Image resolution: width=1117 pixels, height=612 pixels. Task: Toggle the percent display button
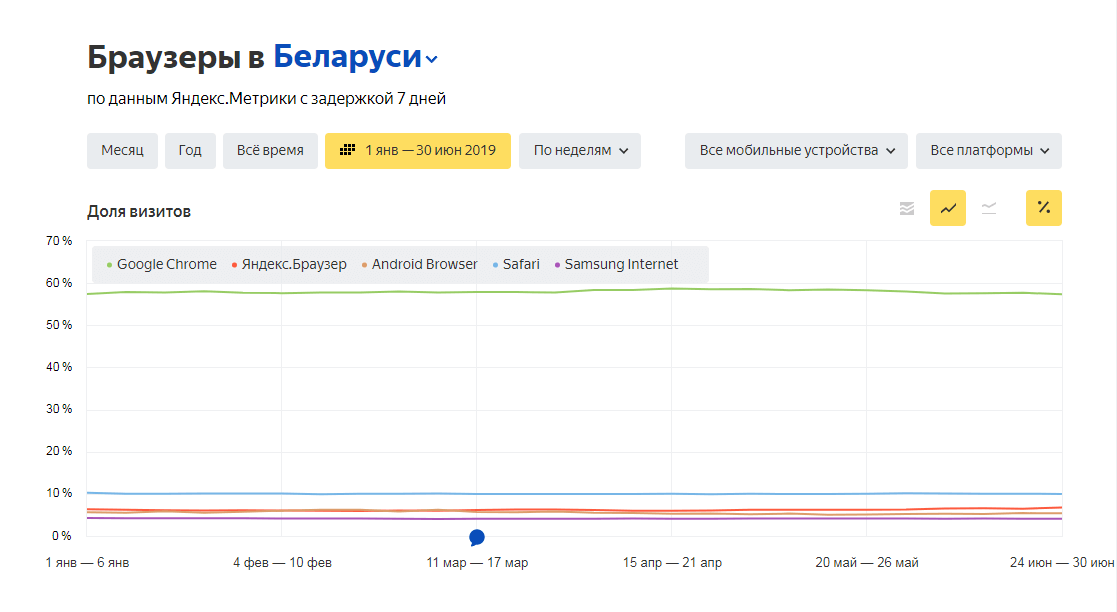pos(1043,208)
